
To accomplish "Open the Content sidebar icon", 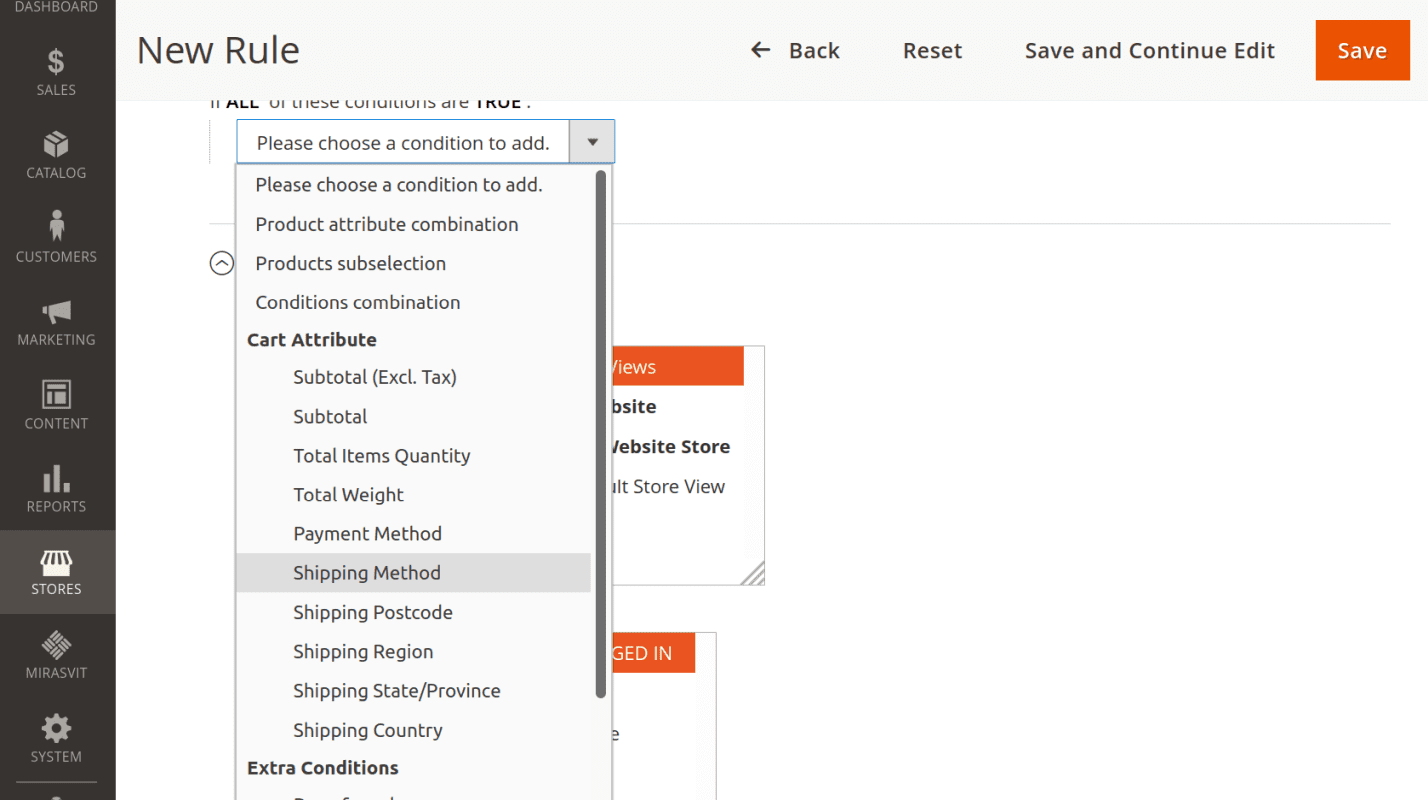I will click(56, 395).
